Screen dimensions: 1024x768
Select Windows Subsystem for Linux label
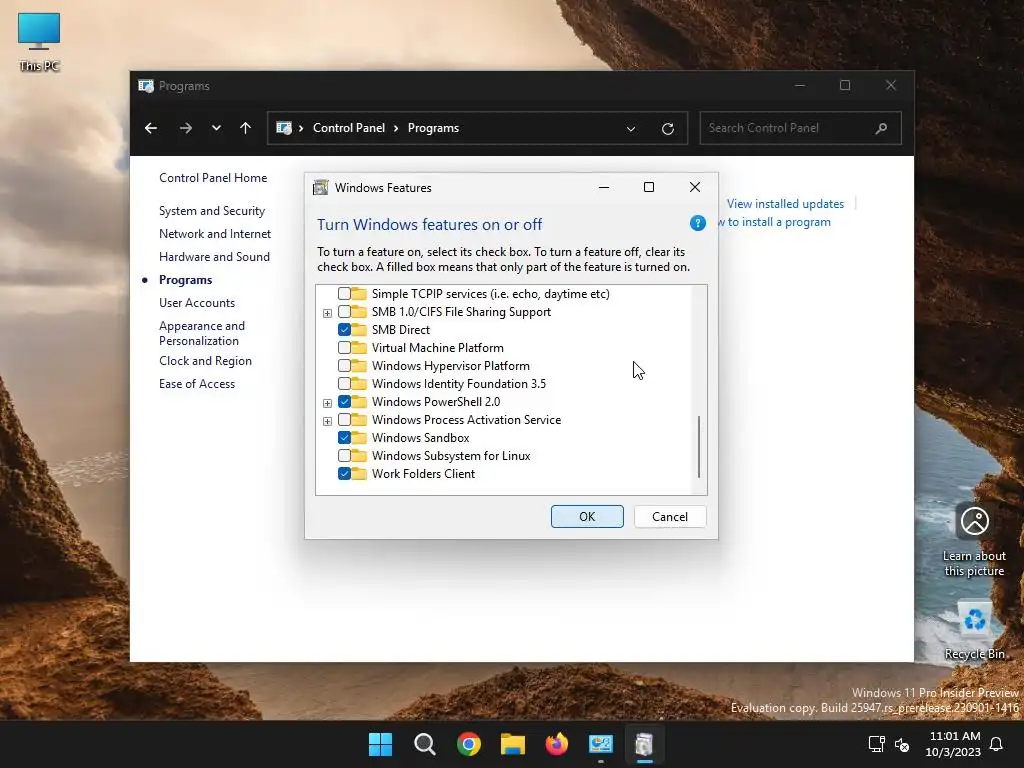point(451,456)
